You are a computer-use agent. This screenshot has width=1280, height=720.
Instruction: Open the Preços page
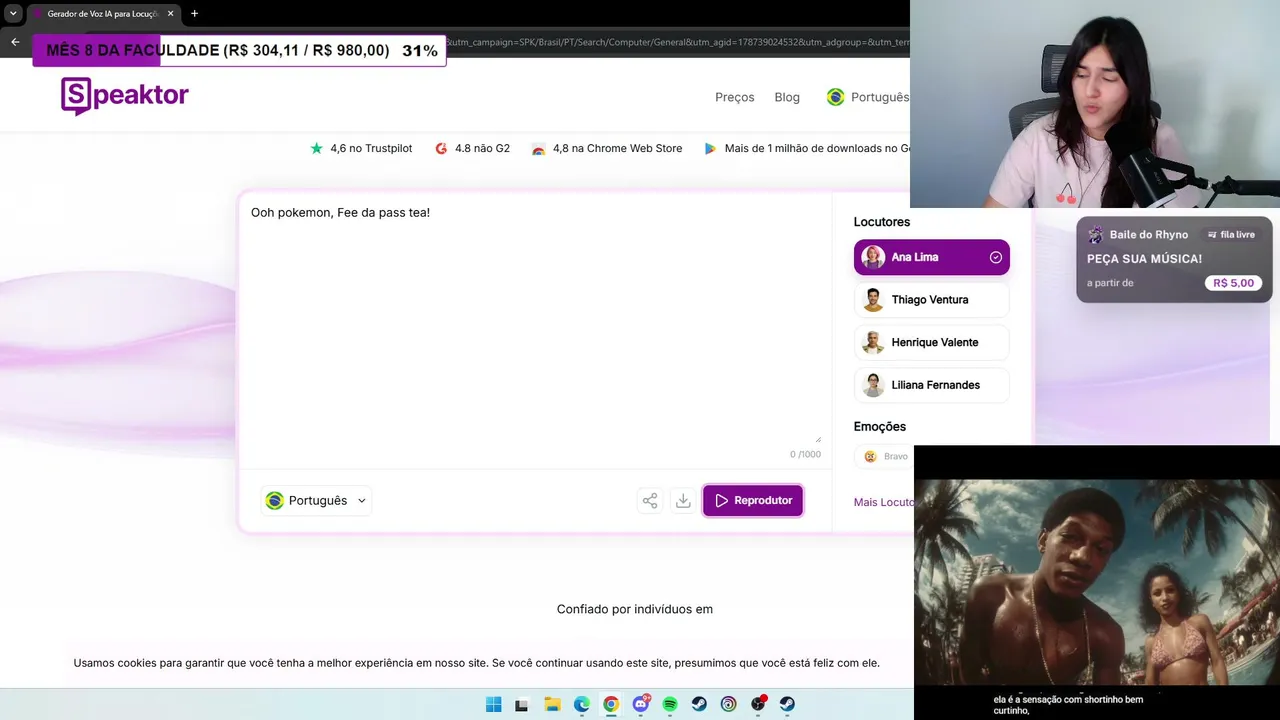[735, 97]
